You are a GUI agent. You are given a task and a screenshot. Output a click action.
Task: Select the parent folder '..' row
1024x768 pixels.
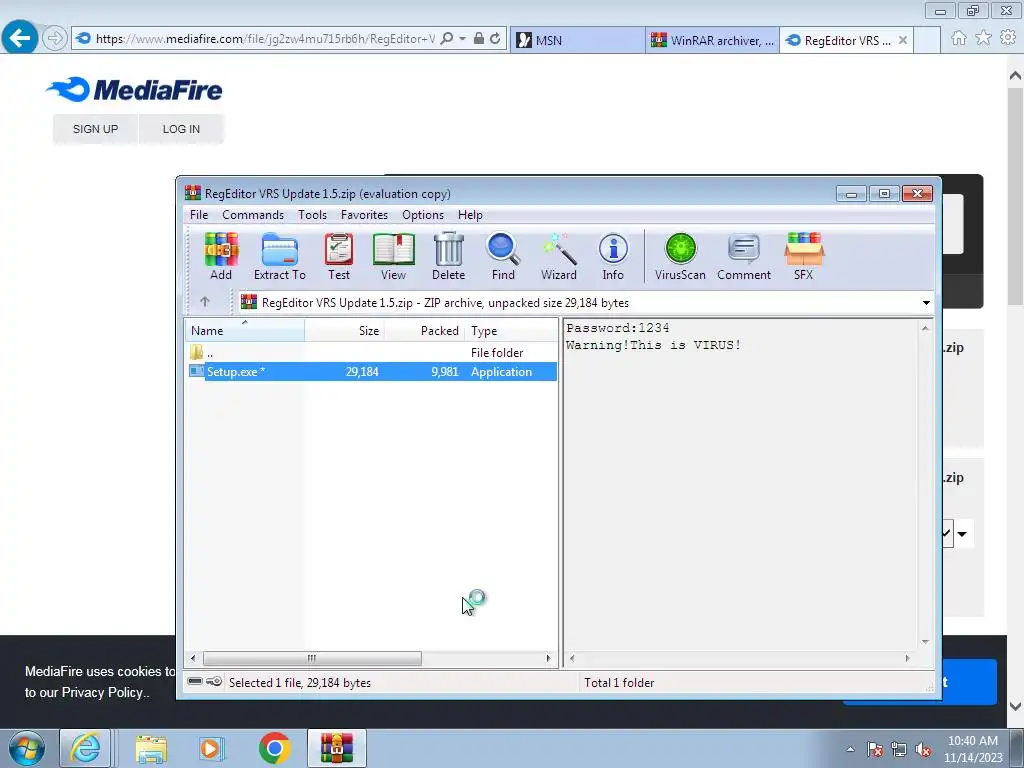(x=372, y=353)
